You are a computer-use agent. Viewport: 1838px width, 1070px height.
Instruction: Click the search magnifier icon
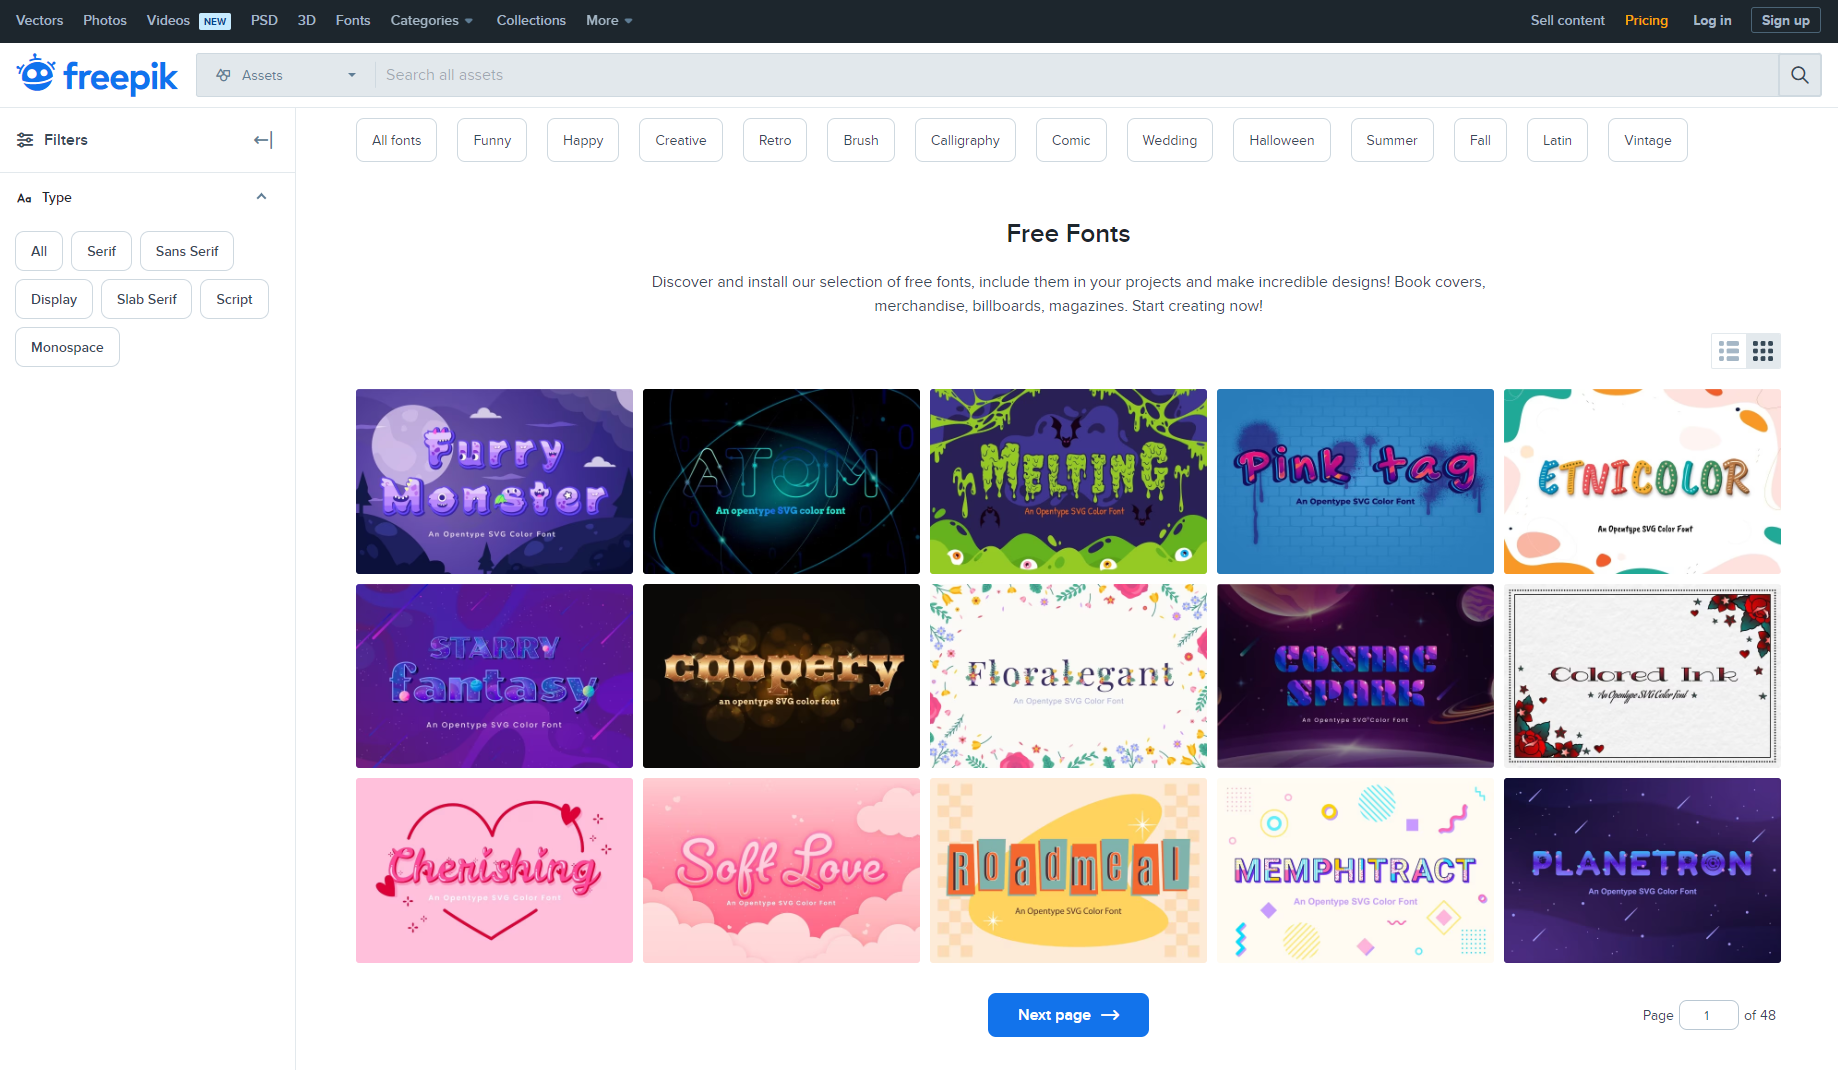pos(1799,75)
